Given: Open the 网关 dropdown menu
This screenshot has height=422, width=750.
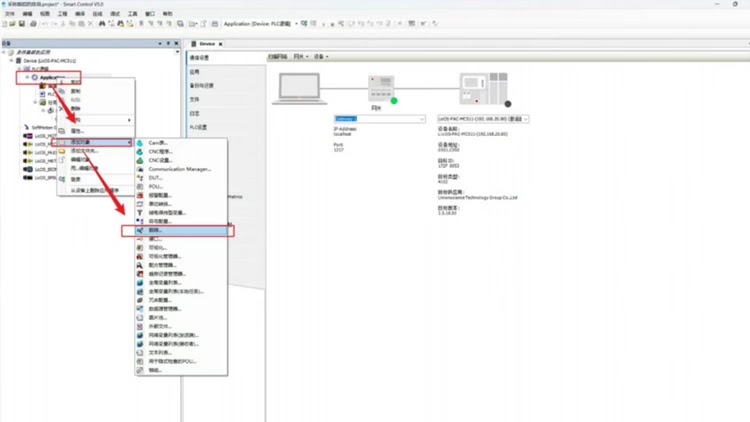Looking at the screenshot, I should click(301, 57).
